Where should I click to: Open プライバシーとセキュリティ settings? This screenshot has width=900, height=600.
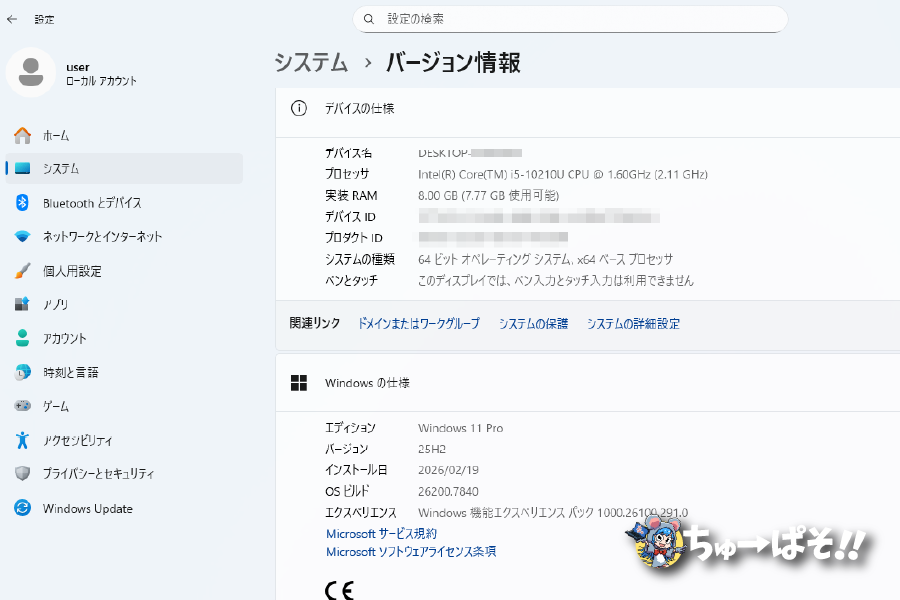pyautogui.click(x=124, y=474)
